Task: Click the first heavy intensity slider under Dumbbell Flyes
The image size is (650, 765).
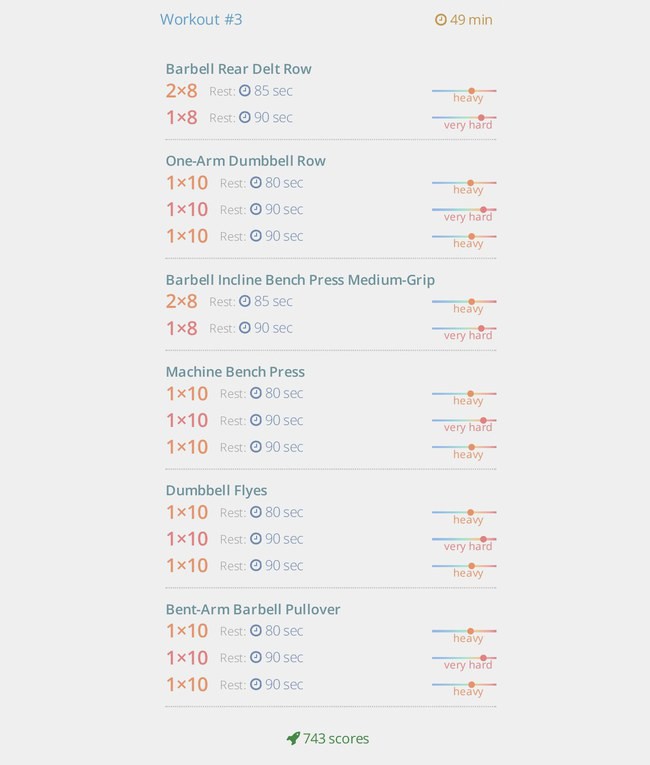Action: tap(464, 512)
